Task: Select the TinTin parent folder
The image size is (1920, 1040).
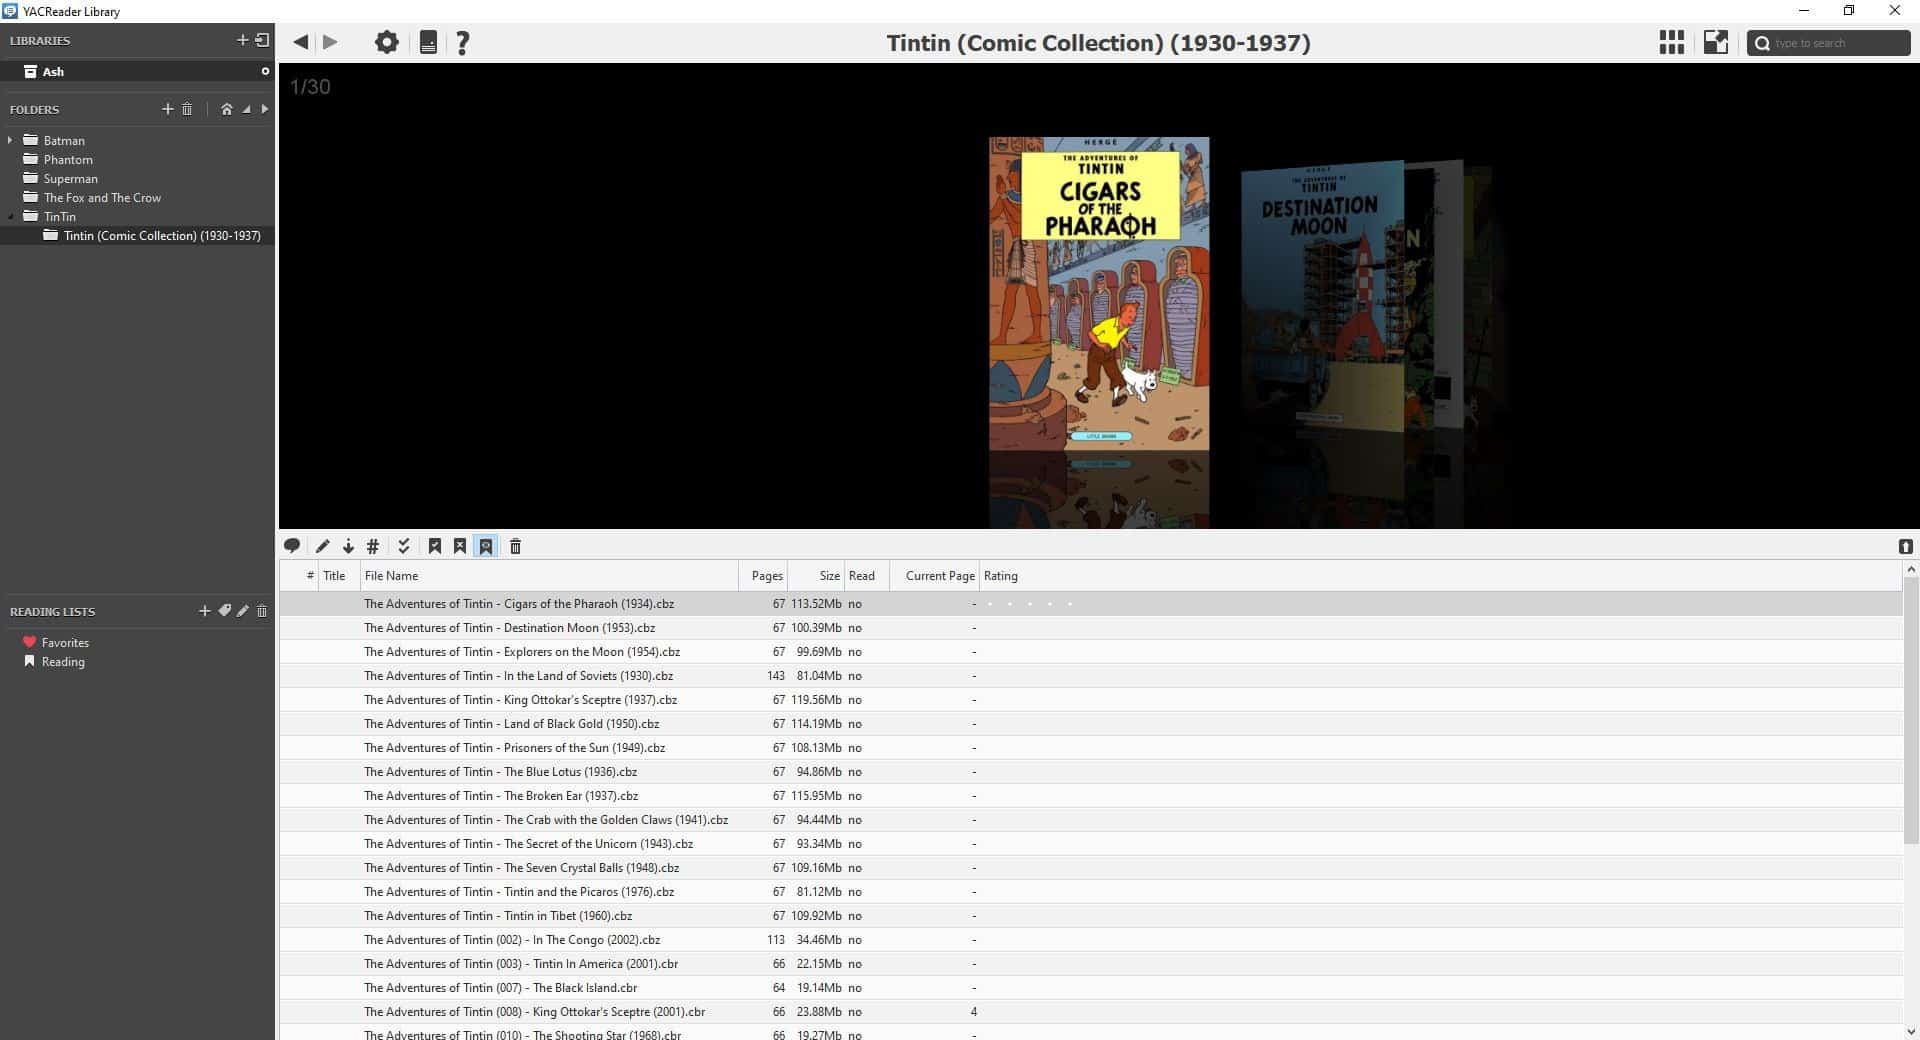Action: [59, 216]
